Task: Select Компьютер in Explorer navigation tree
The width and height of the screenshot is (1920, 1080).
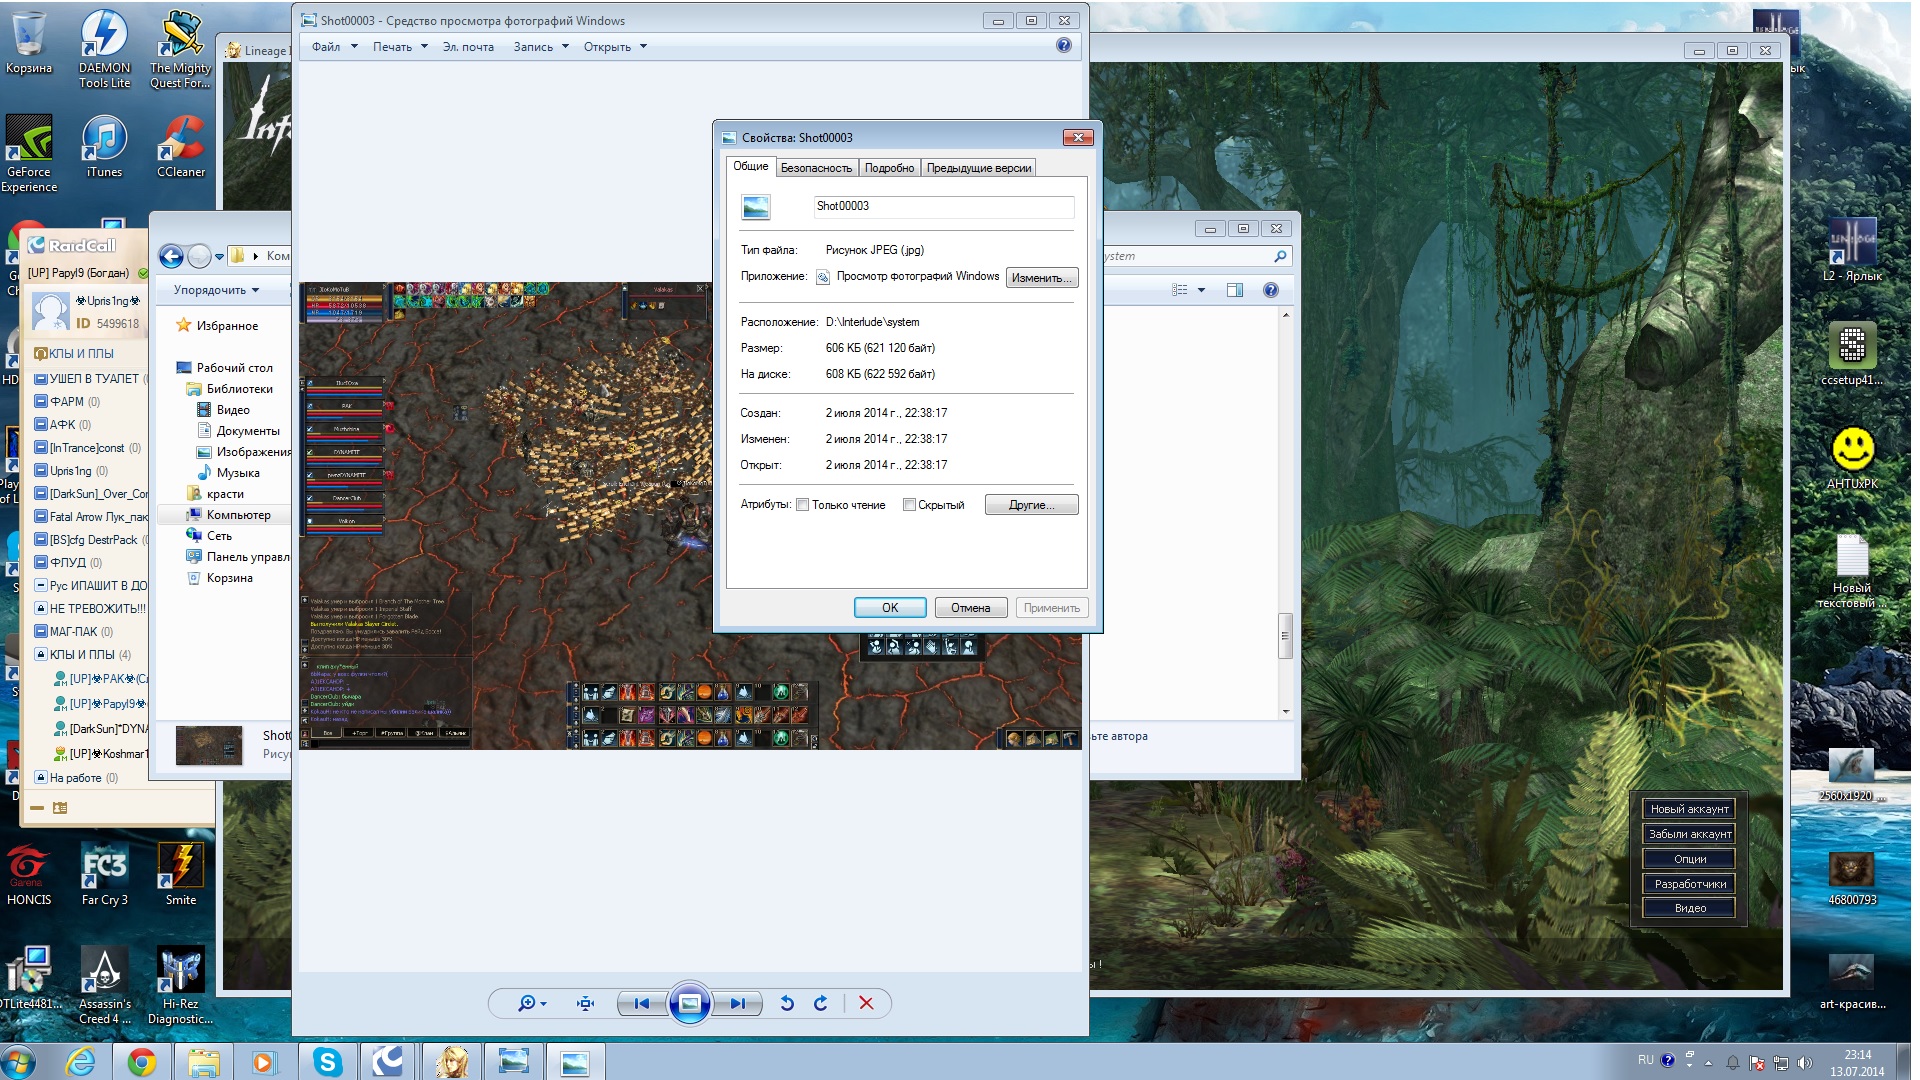Action: (x=238, y=515)
